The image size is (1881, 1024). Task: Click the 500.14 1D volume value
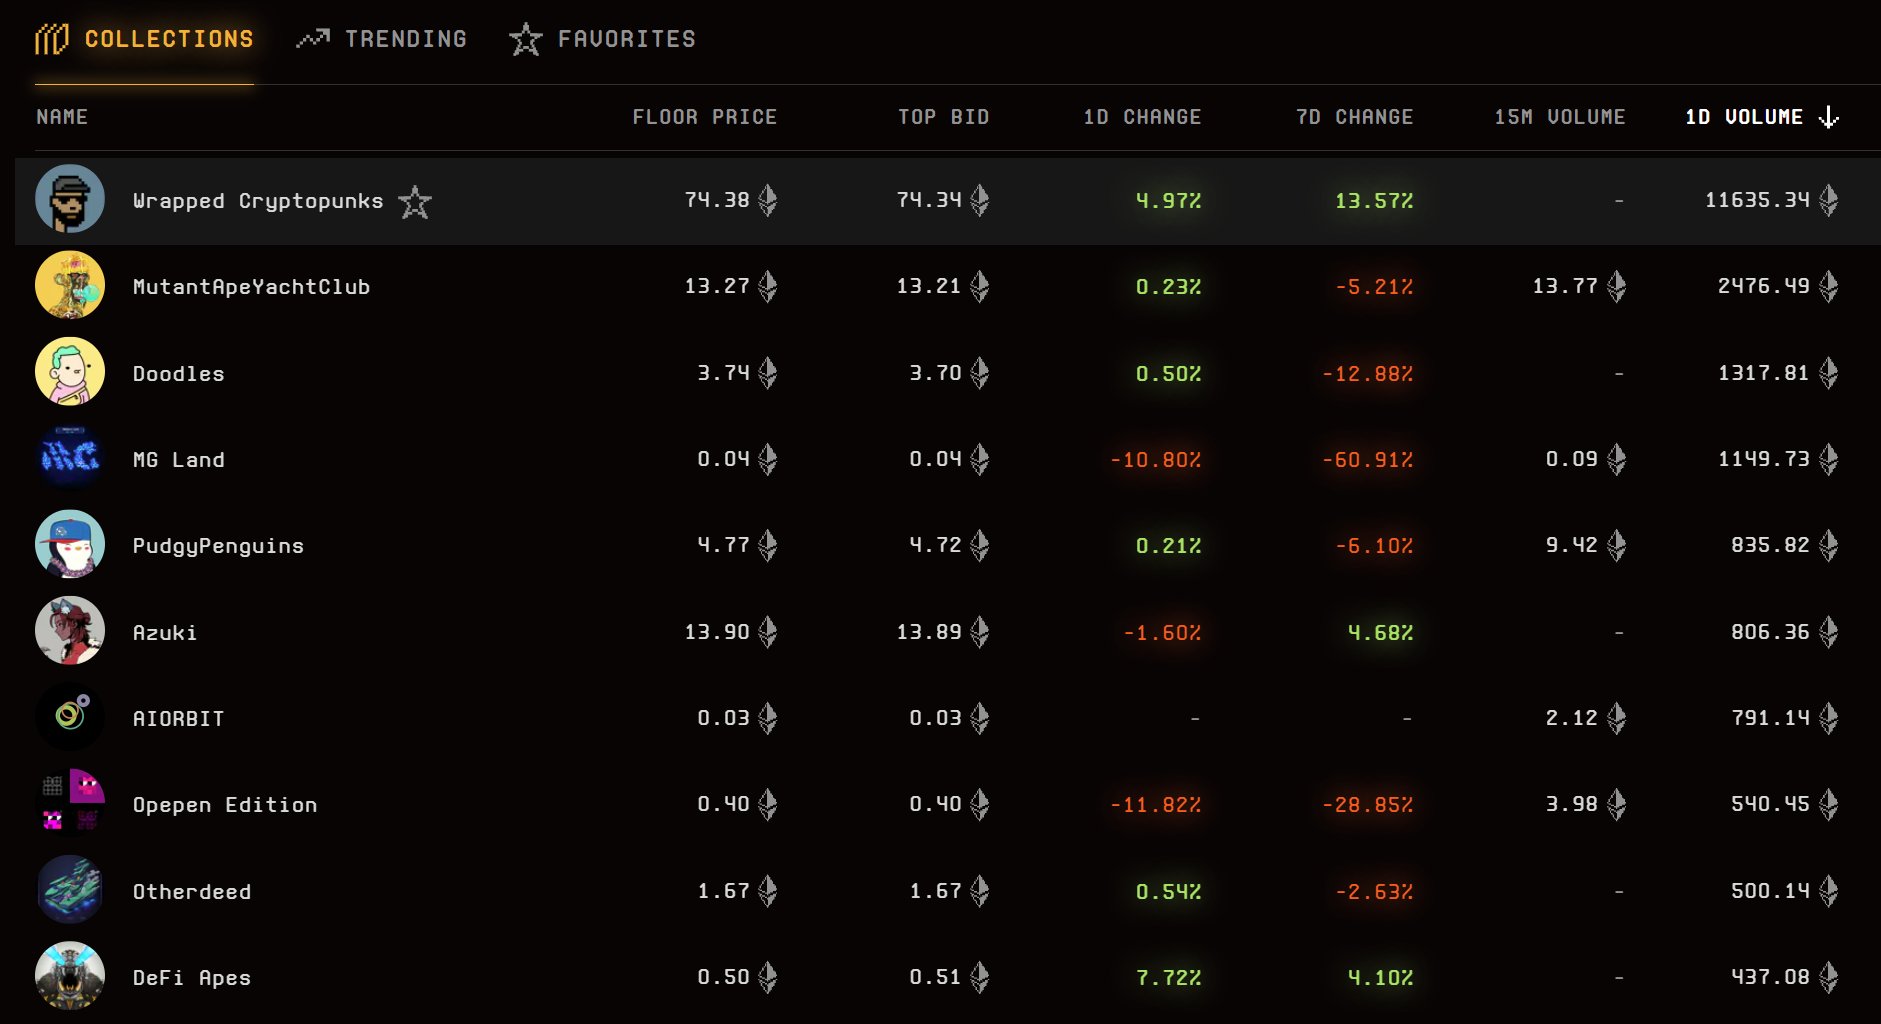1770,891
